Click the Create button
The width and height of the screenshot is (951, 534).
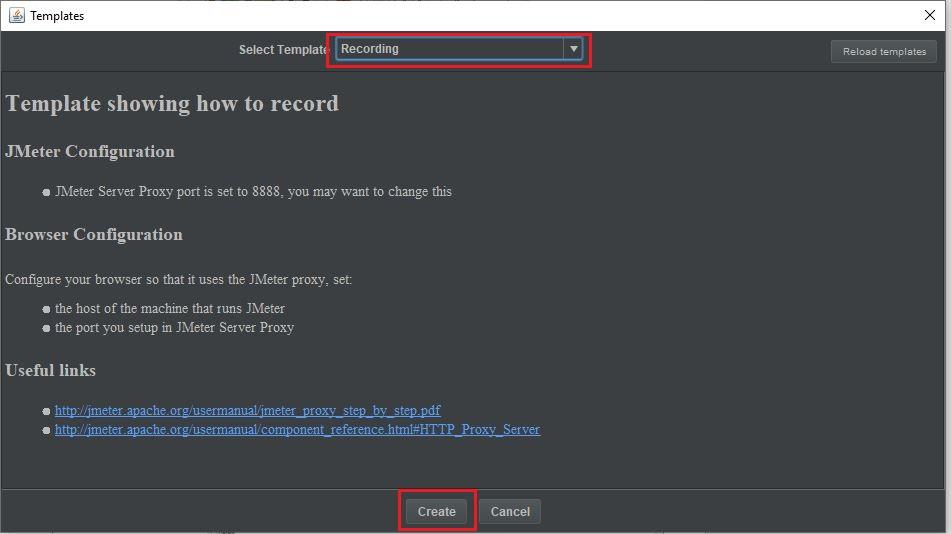coord(436,512)
